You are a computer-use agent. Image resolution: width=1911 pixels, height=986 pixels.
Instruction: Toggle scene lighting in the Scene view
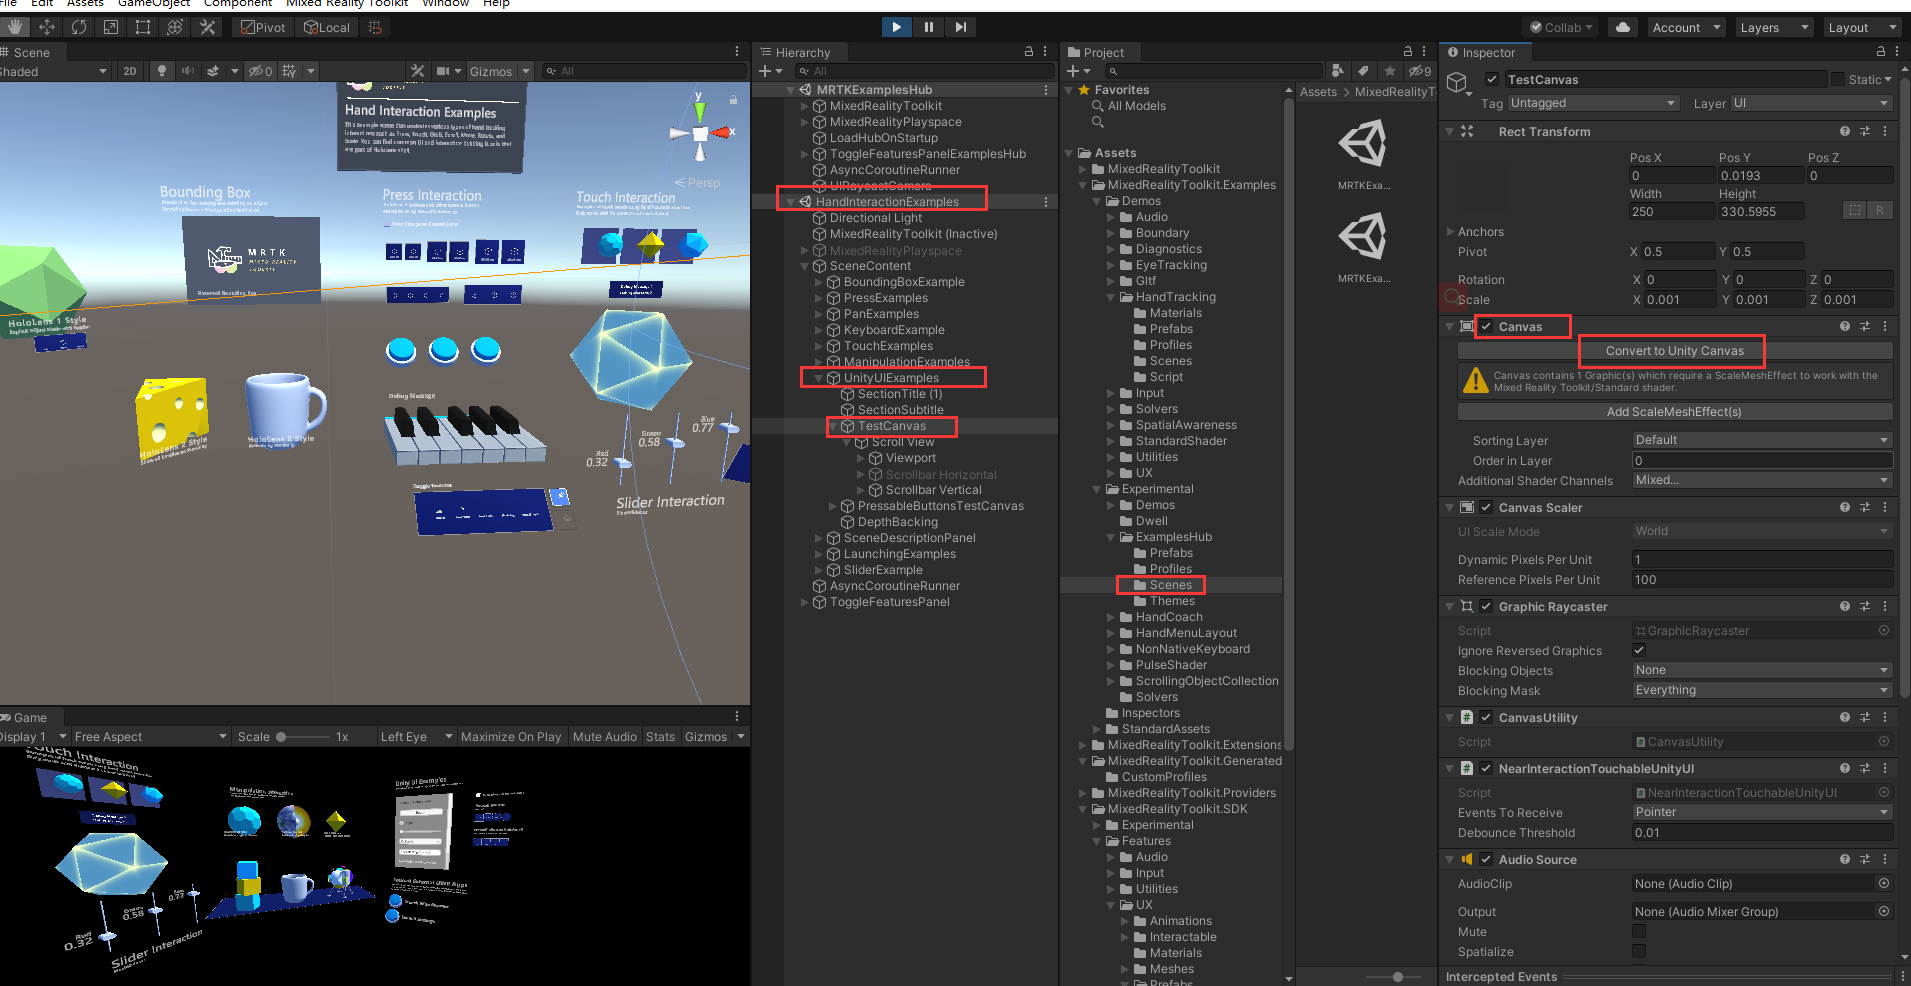pos(160,71)
